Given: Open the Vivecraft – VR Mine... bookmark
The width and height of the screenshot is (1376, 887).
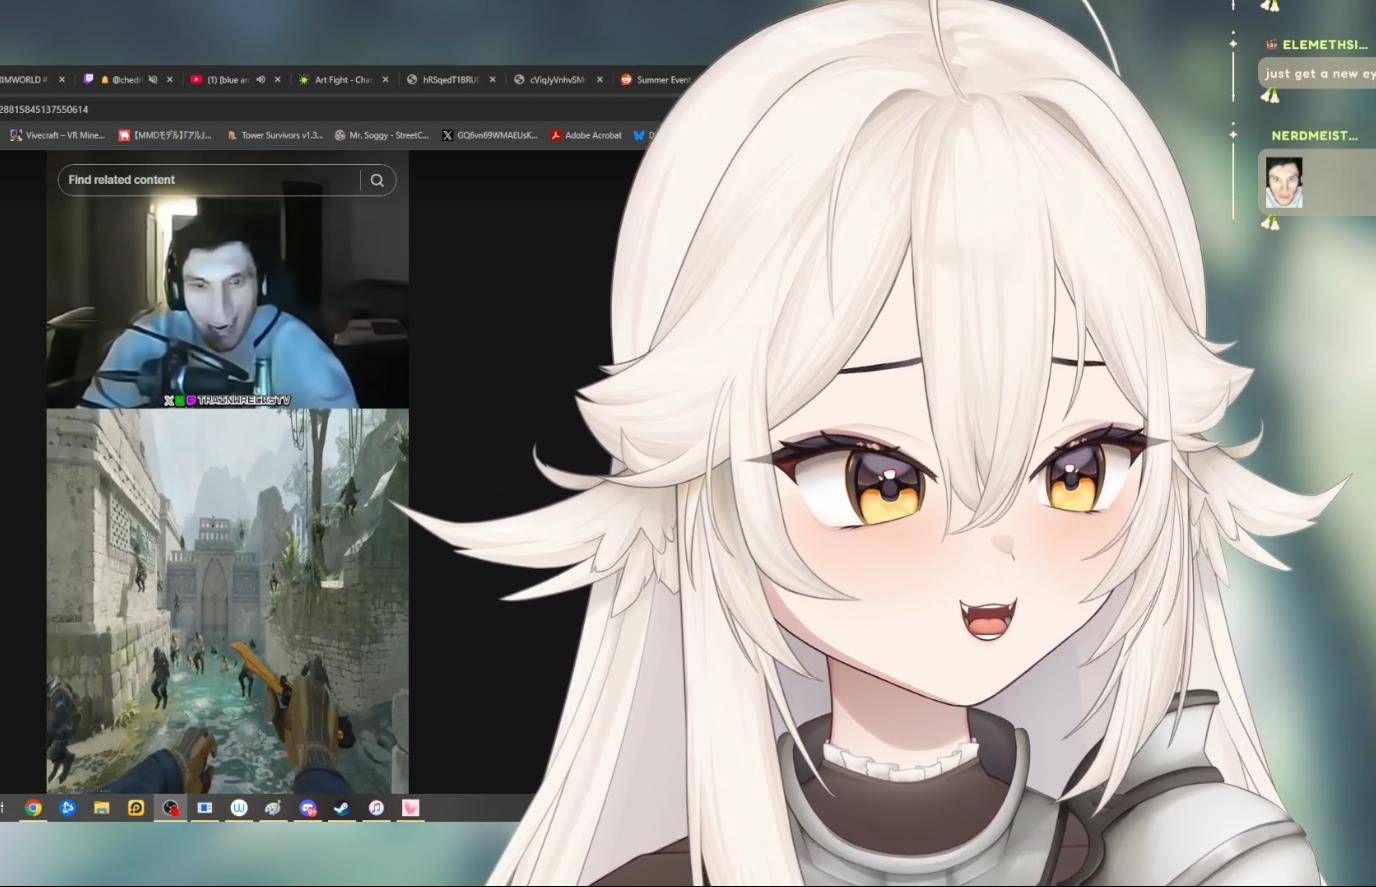Looking at the screenshot, I should (57, 135).
